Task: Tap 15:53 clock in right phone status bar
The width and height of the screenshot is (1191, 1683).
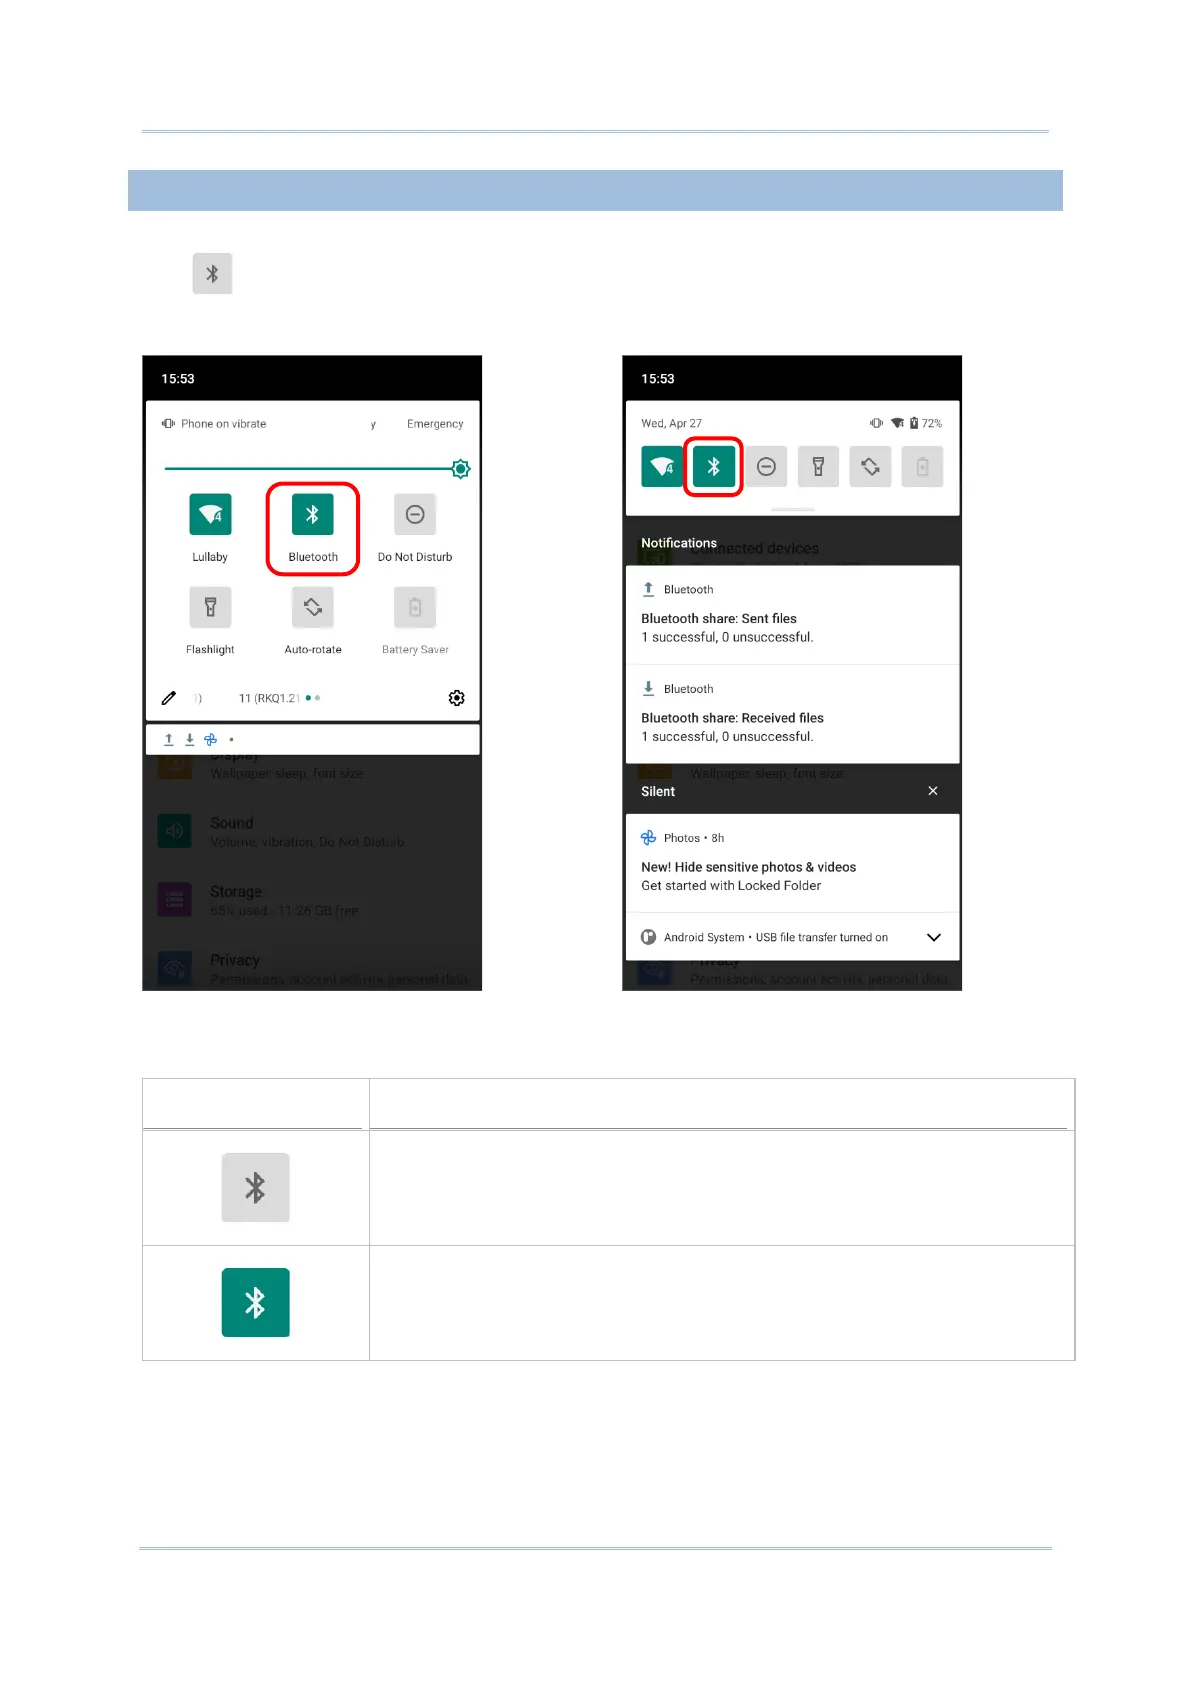Action: [658, 379]
